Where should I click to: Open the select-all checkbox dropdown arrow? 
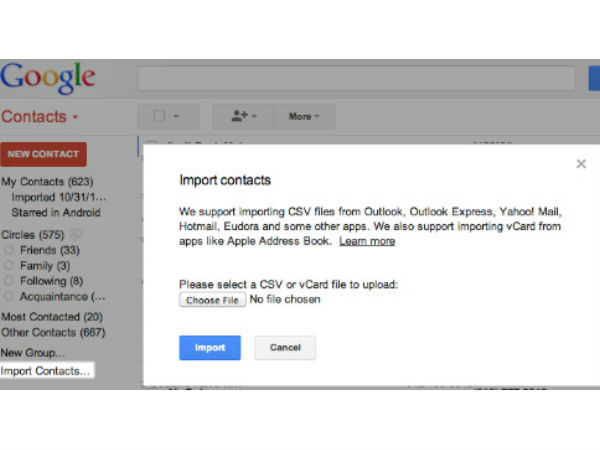pos(176,117)
